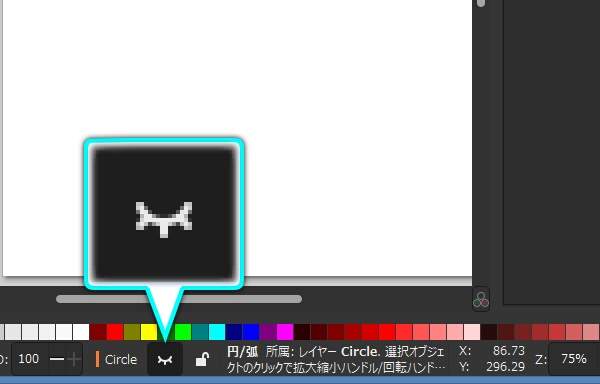Viewport: 600px width, 384px height.
Task: Pick the purple palette swatch
Action: (x=268, y=332)
